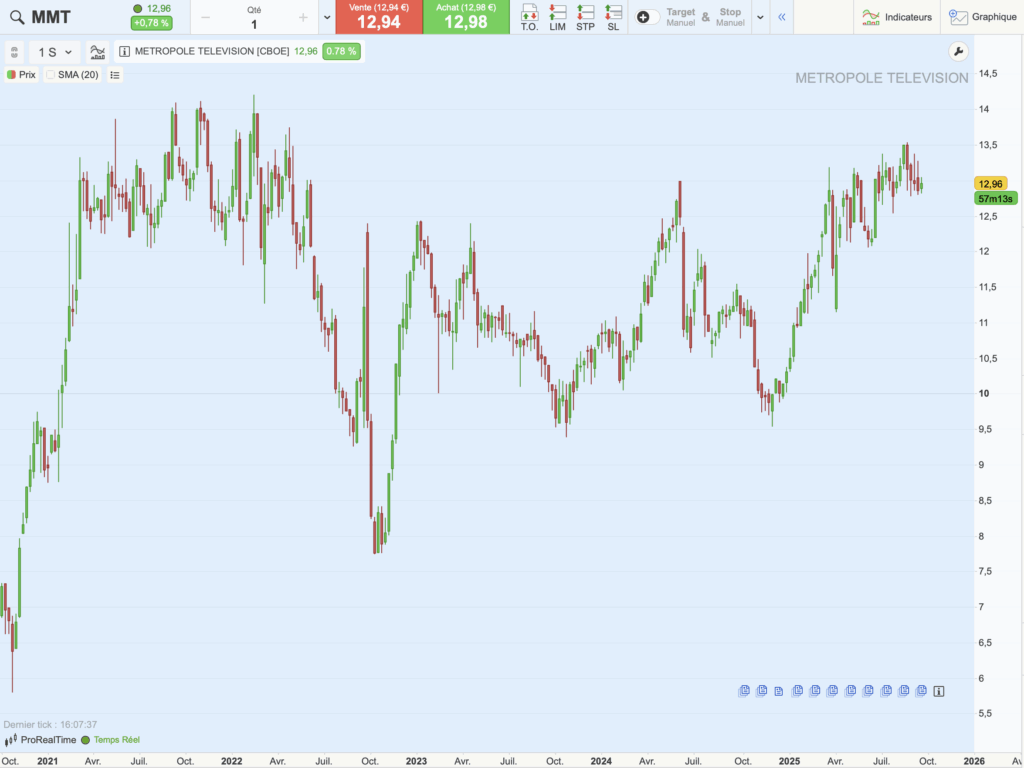Click the chart style icon beside timeframe
The image size is (1024, 768).
pyautogui.click(x=97, y=52)
